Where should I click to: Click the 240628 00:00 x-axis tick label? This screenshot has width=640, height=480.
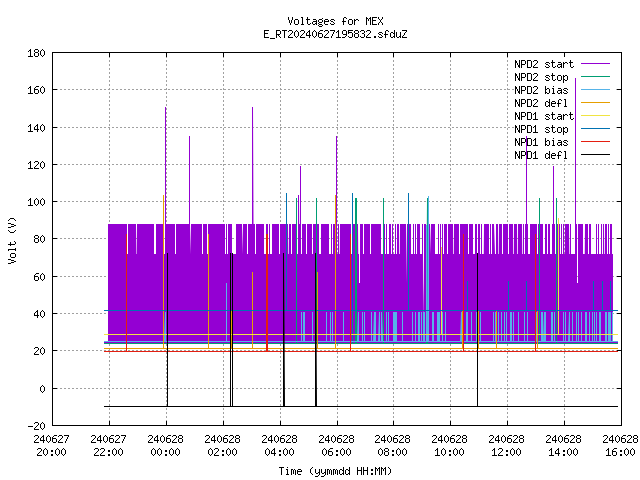(165, 446)
